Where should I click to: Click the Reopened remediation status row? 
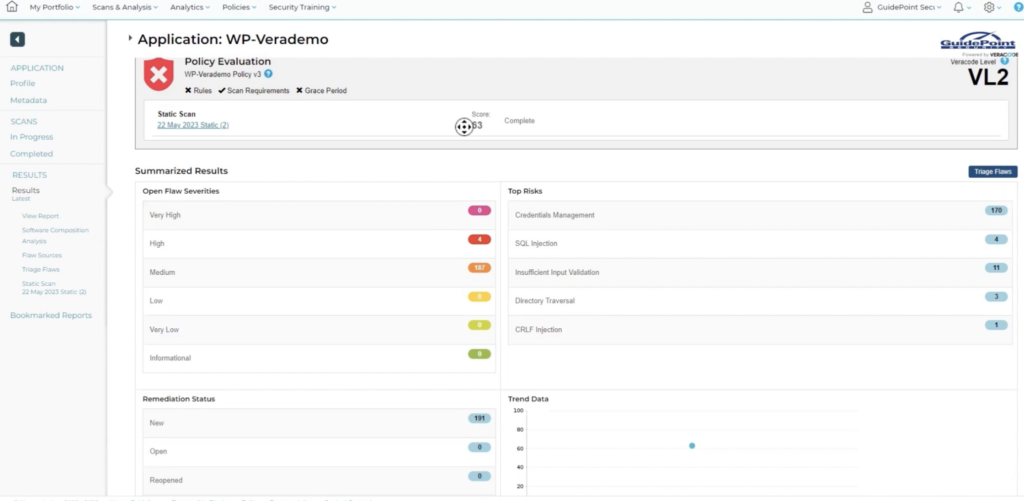[319, 480]
